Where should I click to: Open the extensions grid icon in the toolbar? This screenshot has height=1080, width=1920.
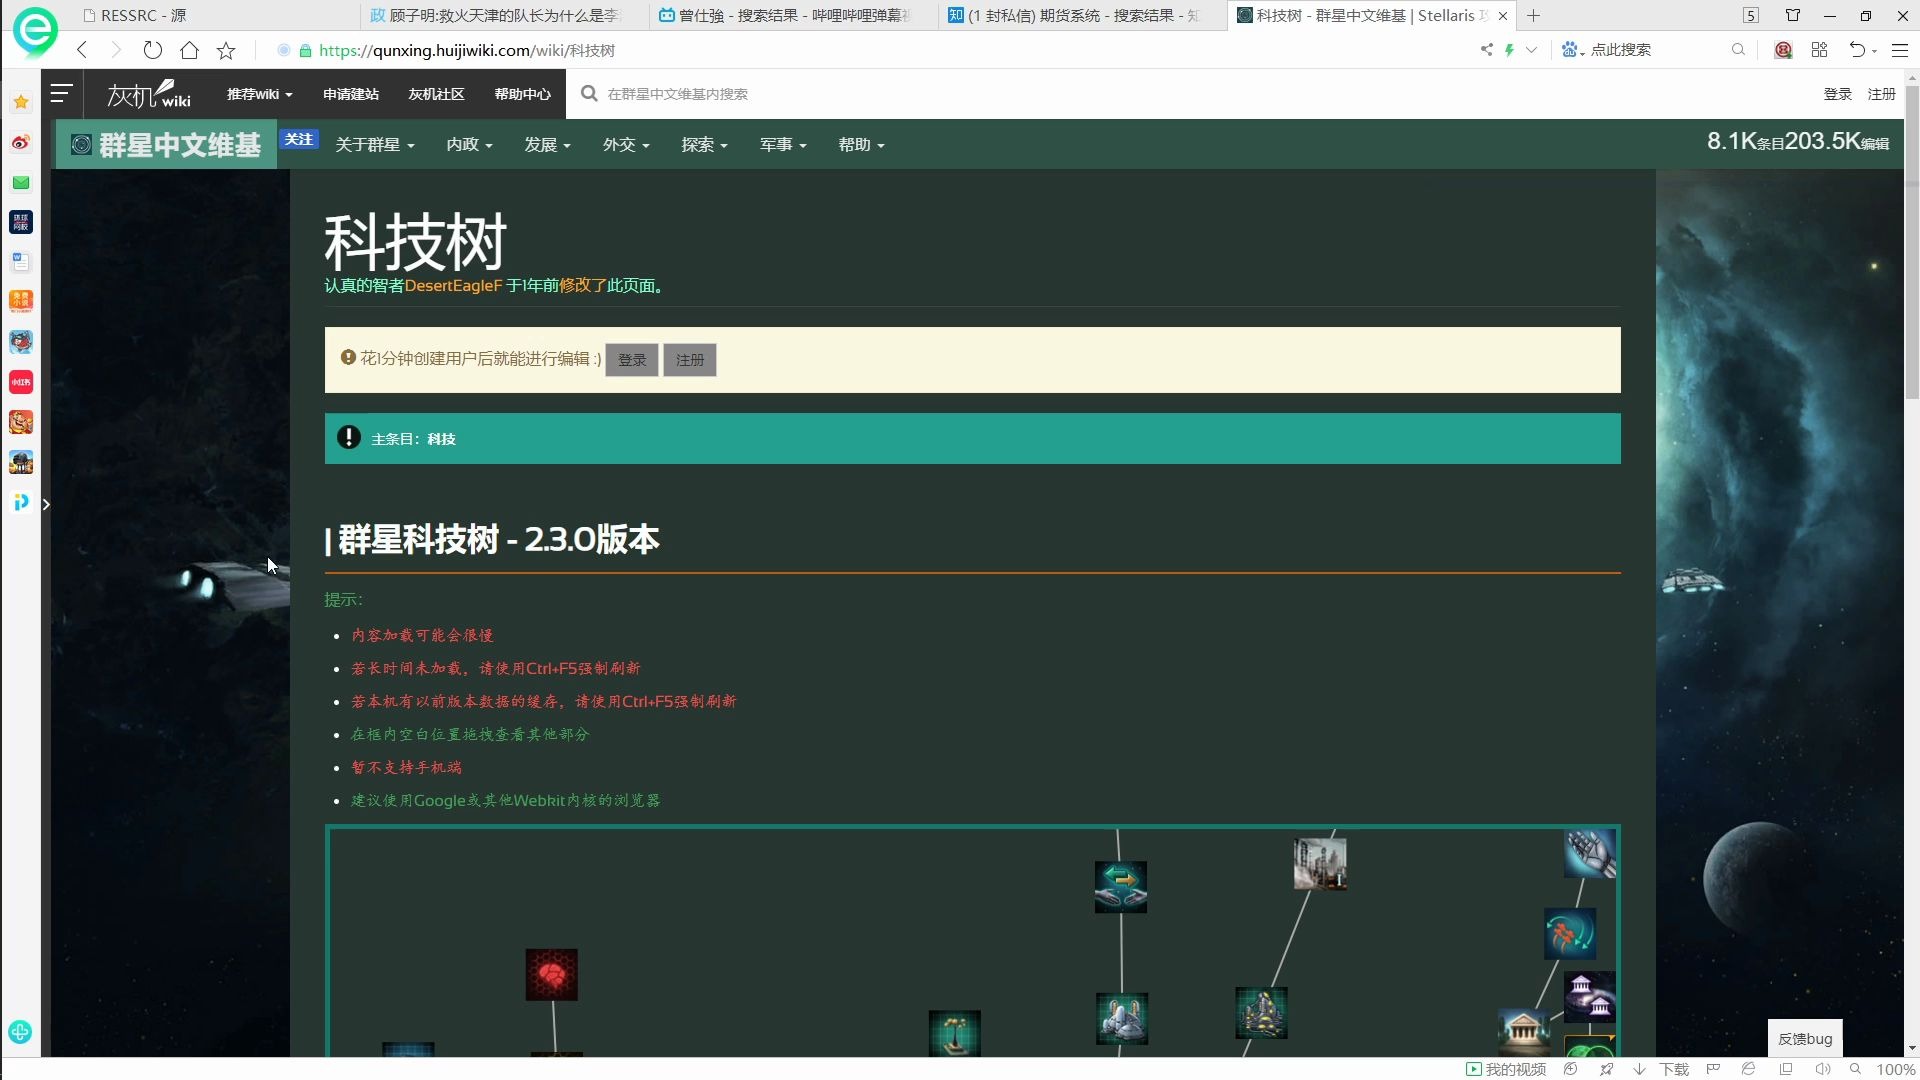(1819, 49)
